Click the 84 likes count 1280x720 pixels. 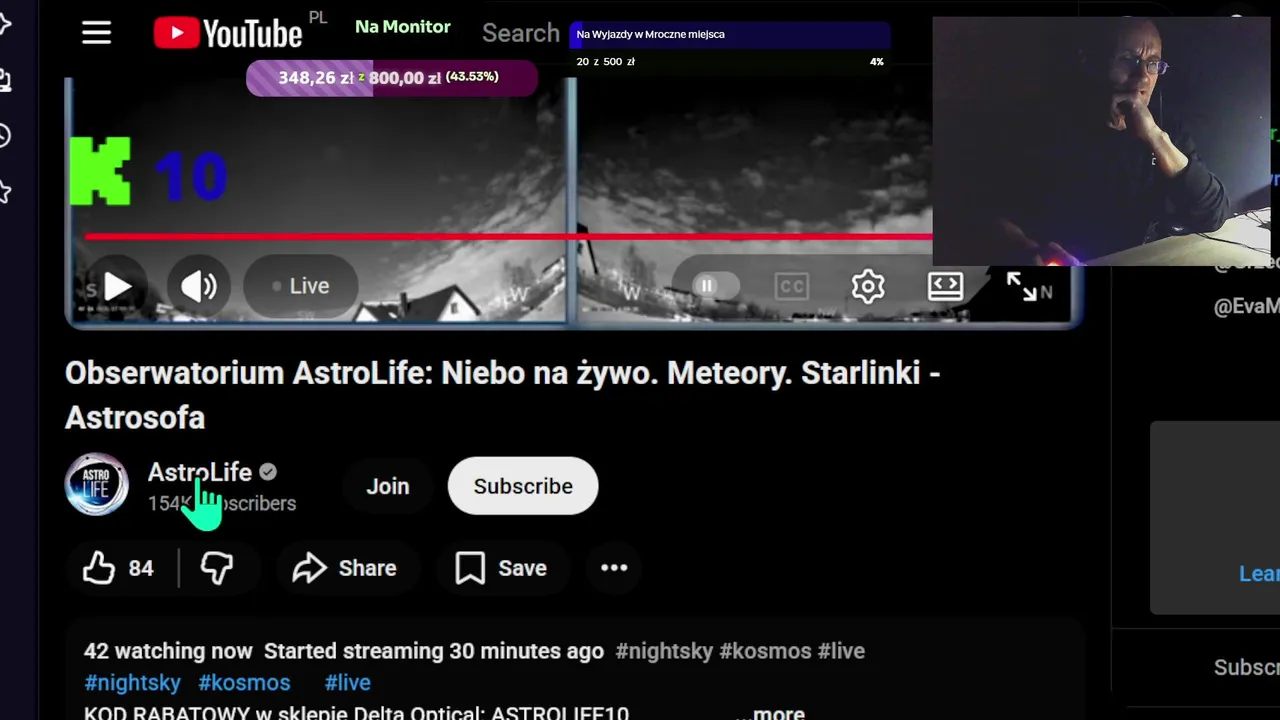coord(141,568)
